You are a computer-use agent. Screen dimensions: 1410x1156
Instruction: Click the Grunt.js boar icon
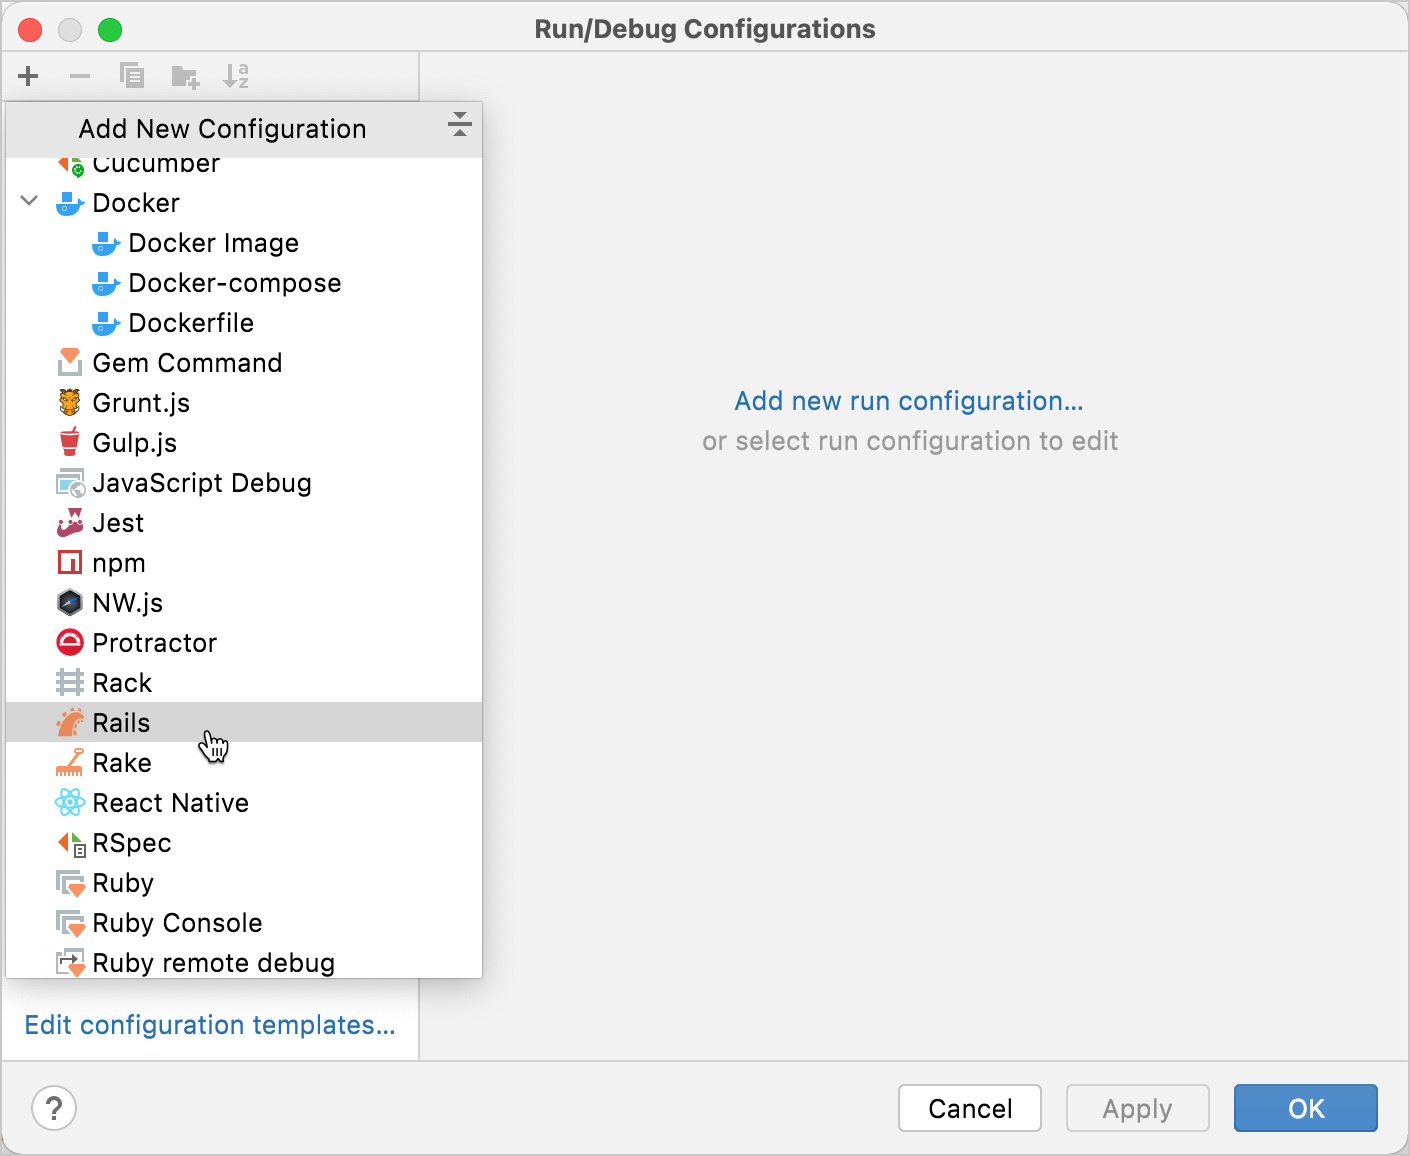(x=70, y=402)
